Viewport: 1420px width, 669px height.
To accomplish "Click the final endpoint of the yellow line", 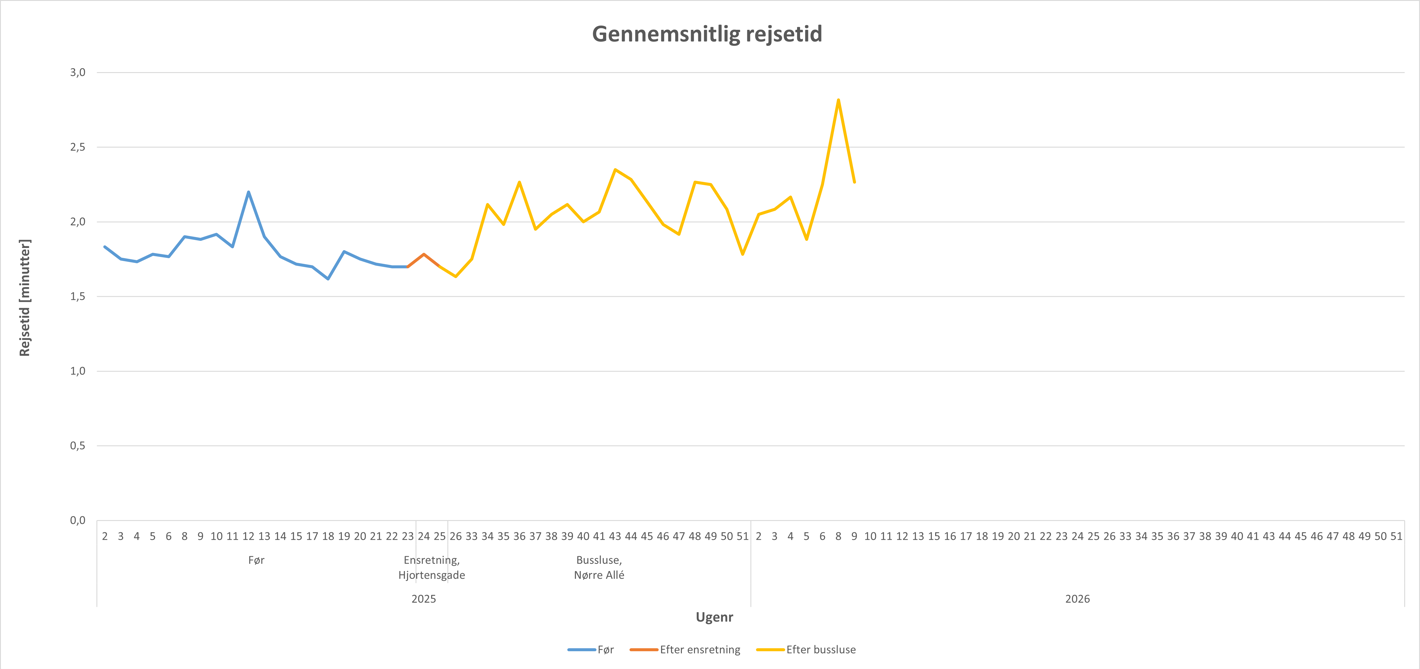I will [x=854, y=182].
